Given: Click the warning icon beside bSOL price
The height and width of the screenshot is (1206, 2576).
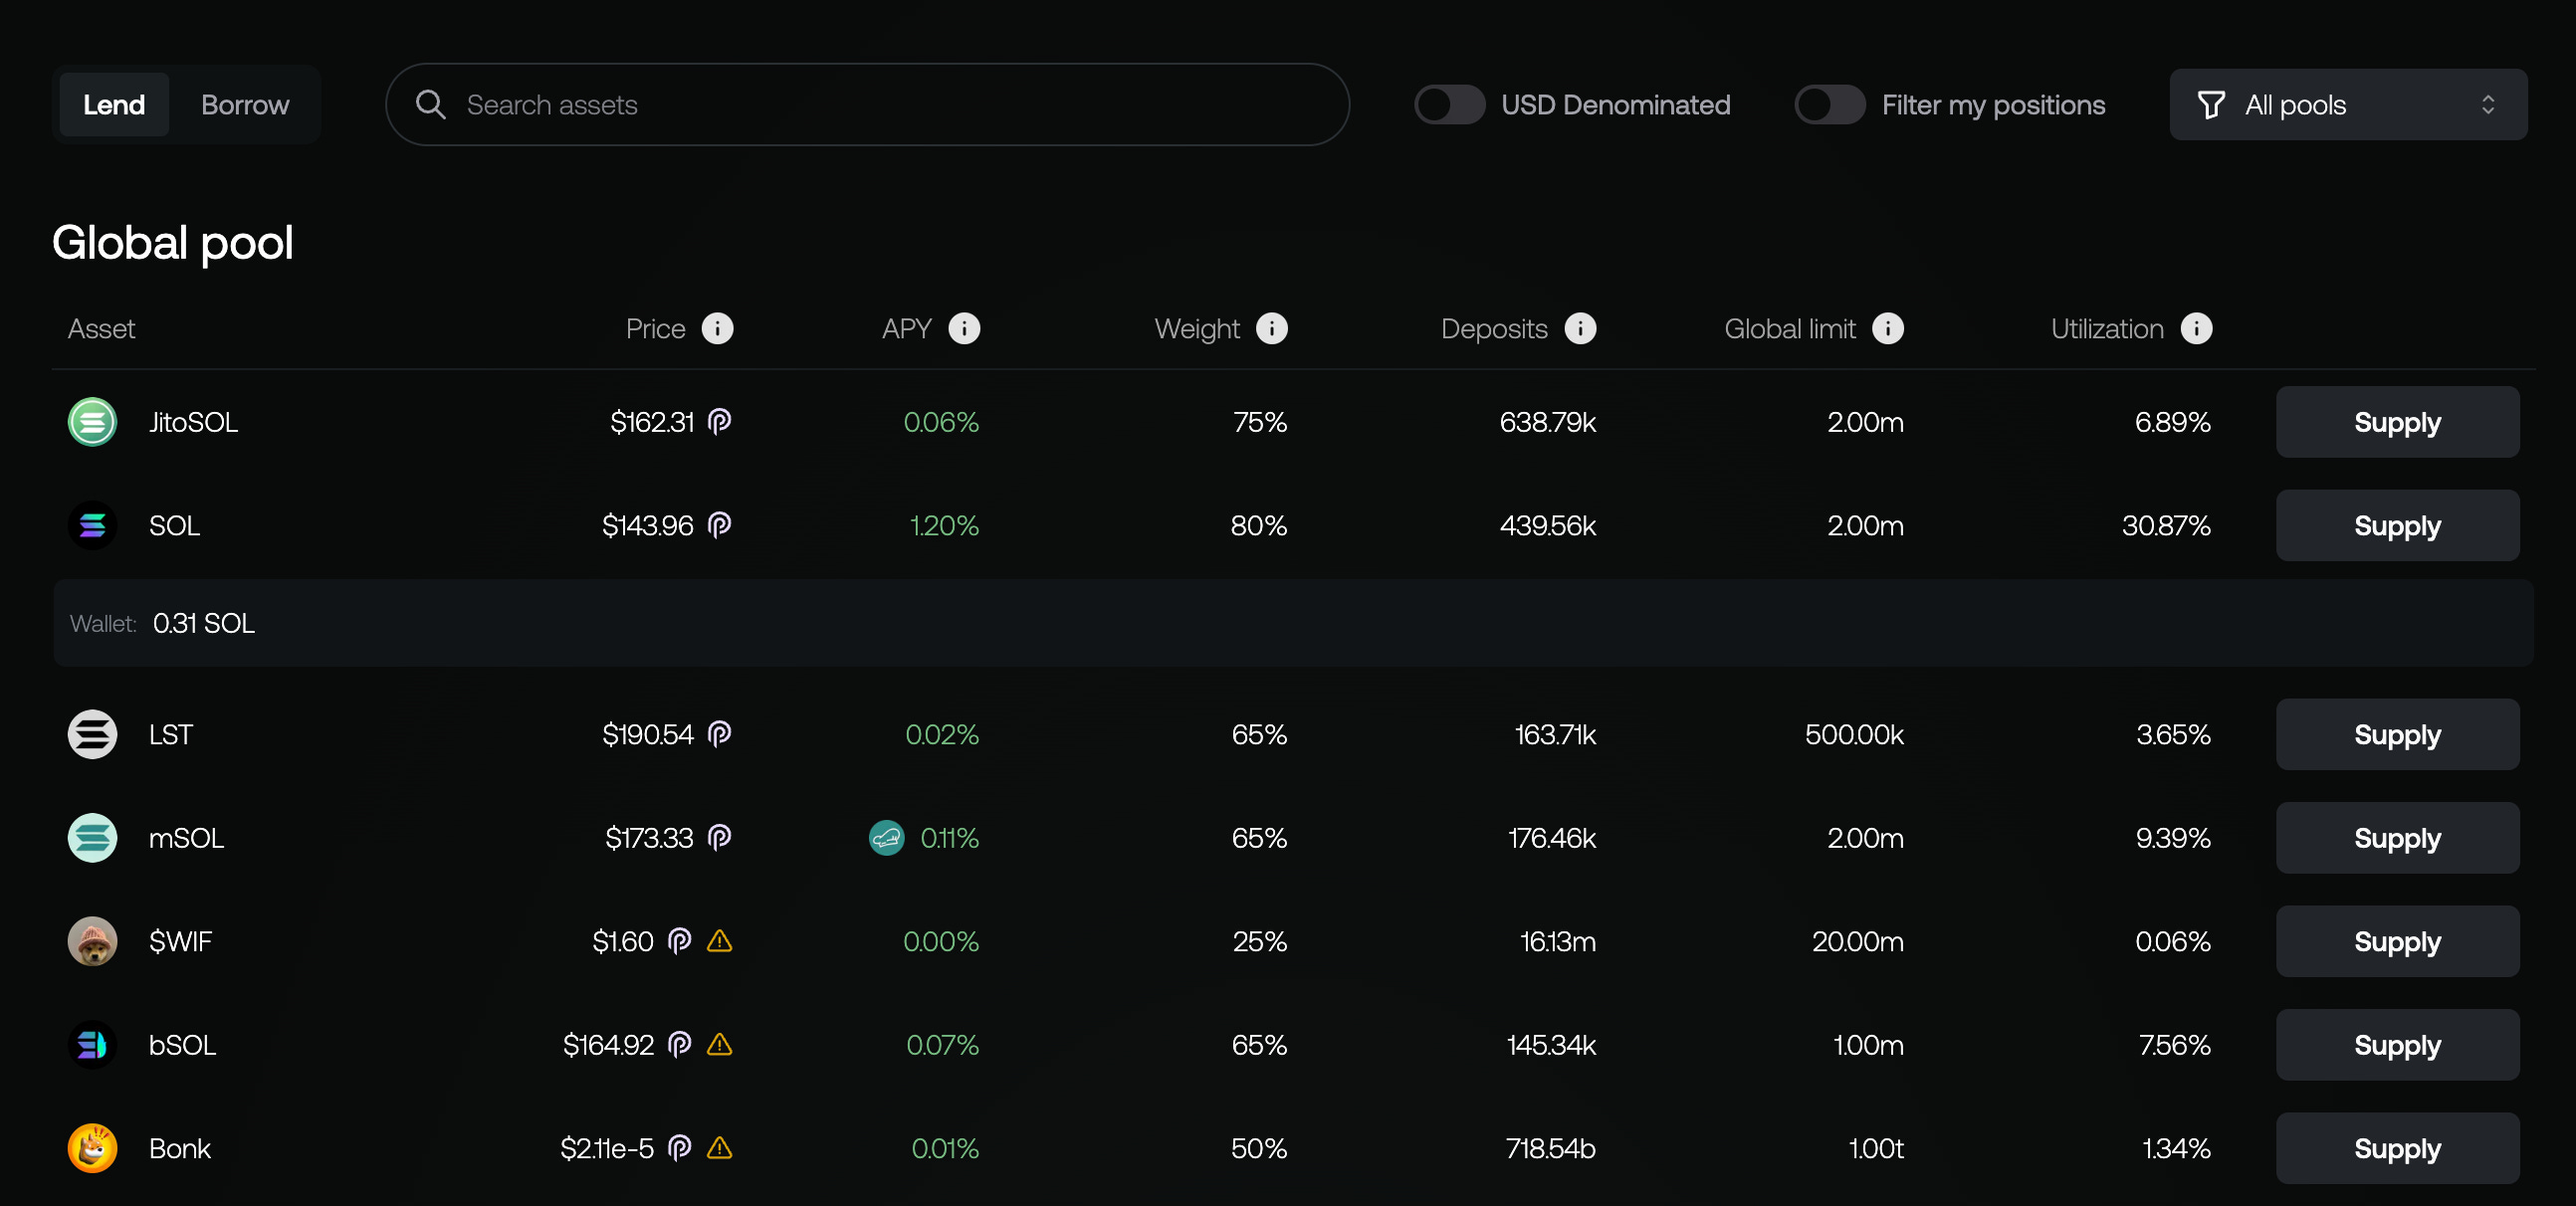Looking at the screenshot, I should [x=719, y=1045].
